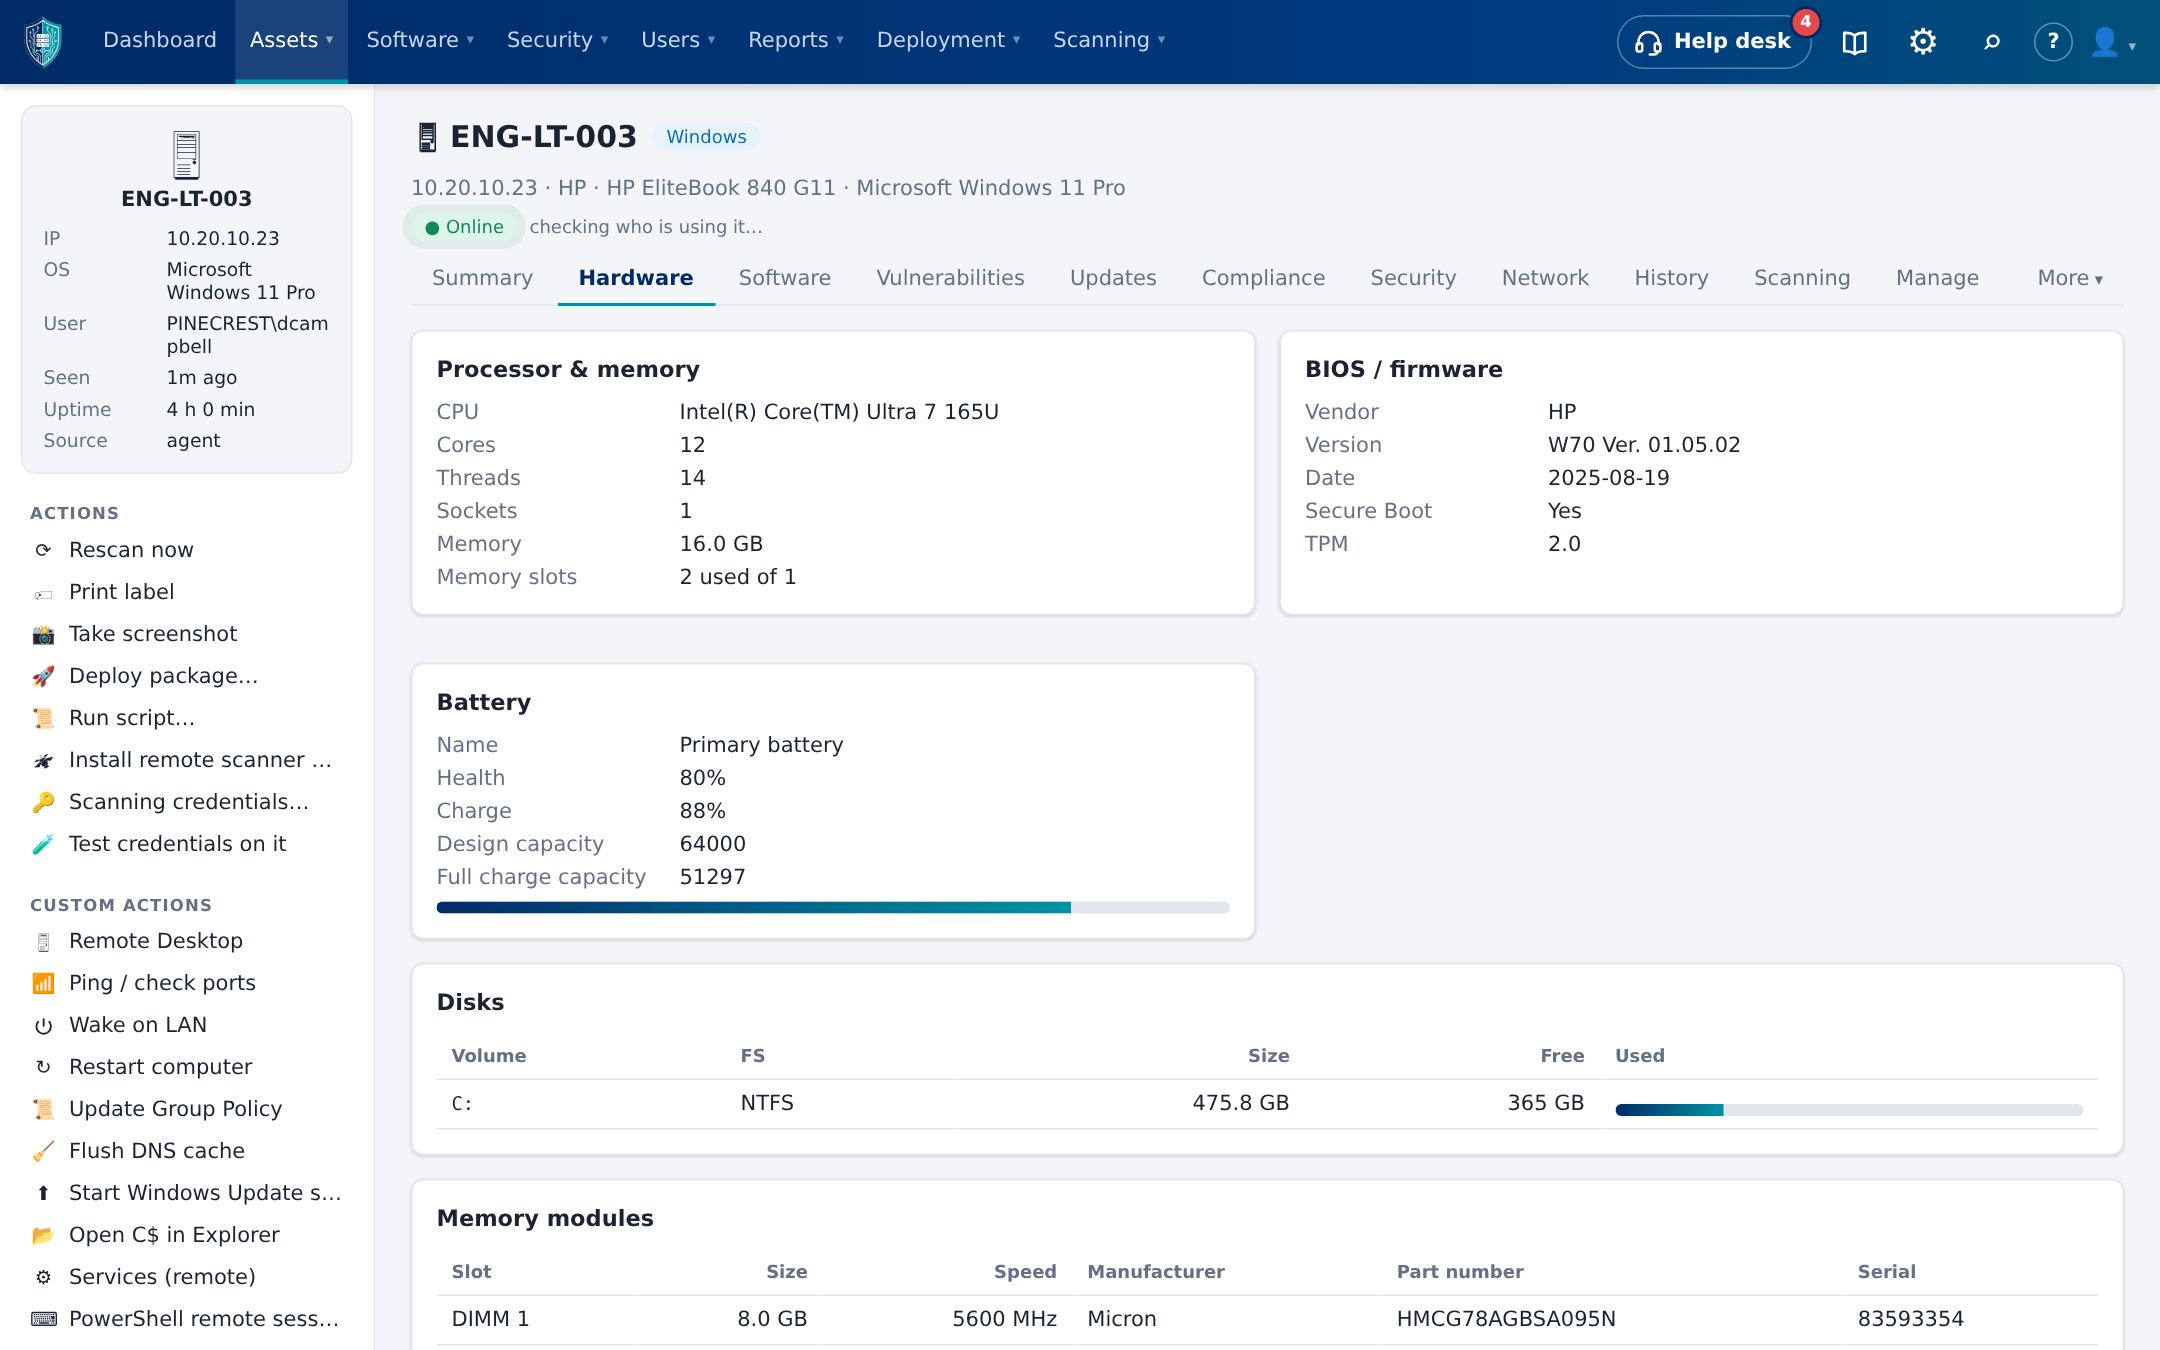Click Wake on LAN power icon
Image resolution: width=2160 pixels, height=1350 pixels.
(43, 1026)
